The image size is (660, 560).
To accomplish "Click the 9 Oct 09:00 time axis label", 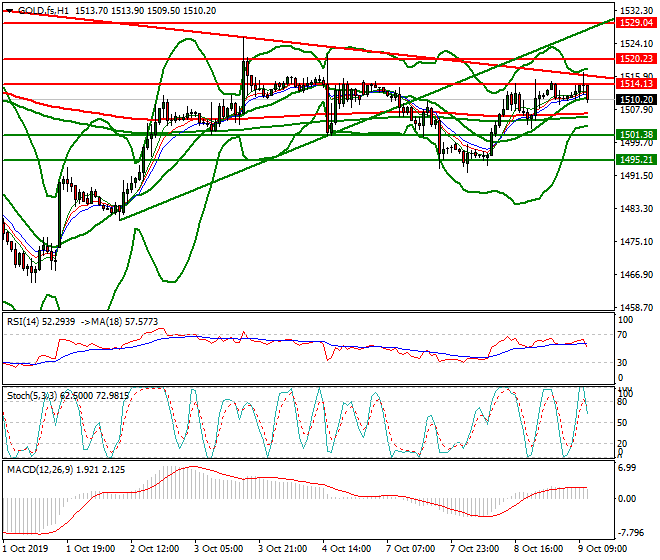I will (x=602, y=549).
